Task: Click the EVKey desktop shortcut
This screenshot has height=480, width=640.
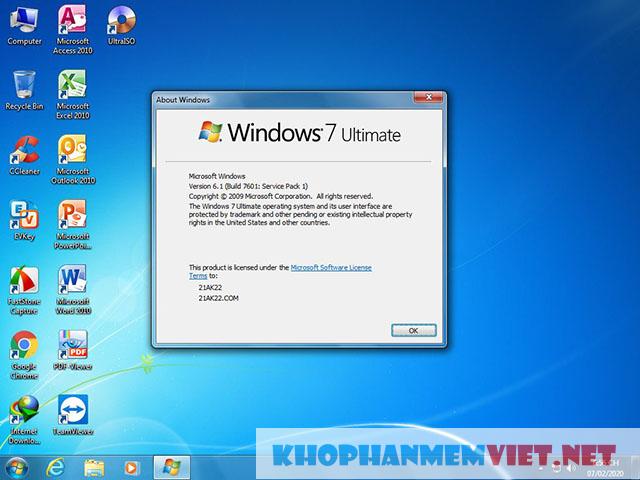Action: pos(24,220)
